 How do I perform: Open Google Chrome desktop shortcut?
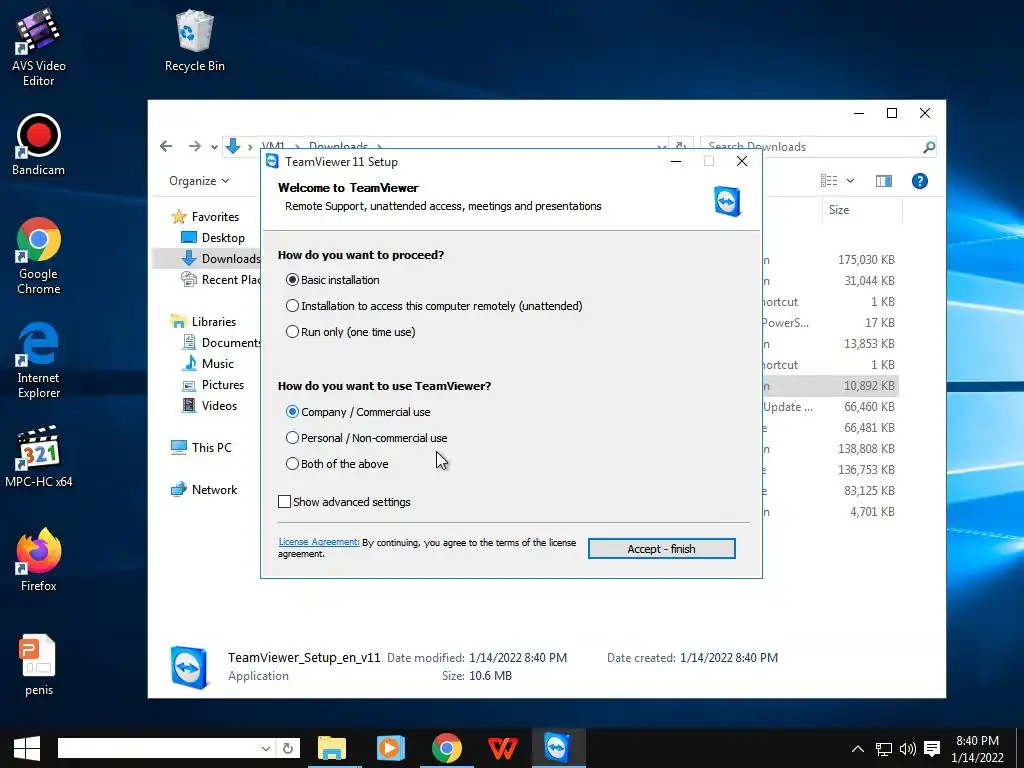click(39, 256)
